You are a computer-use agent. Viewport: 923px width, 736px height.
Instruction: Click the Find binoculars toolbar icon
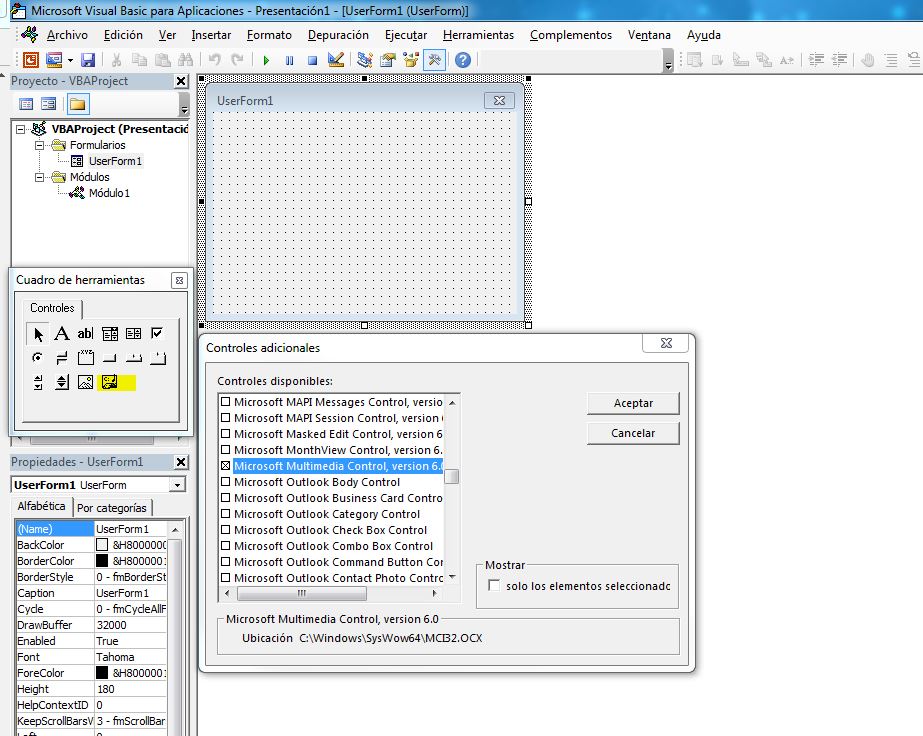[185, 59]
